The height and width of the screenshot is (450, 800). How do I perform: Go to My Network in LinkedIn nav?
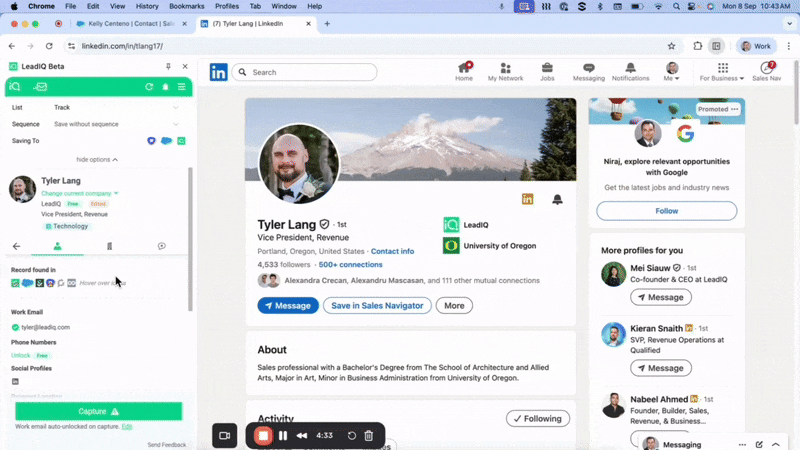point(505,72)
